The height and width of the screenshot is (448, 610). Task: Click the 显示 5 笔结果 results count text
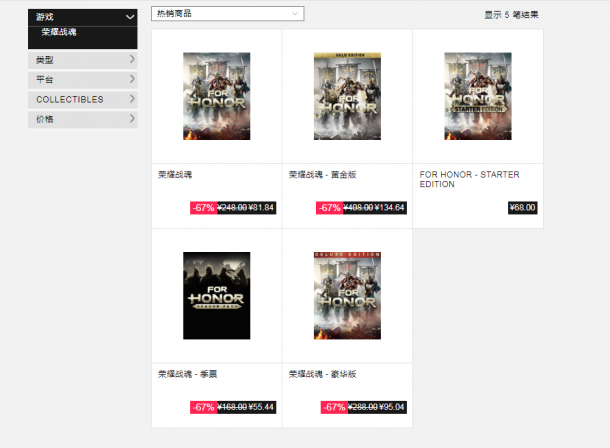click(511, 15)
